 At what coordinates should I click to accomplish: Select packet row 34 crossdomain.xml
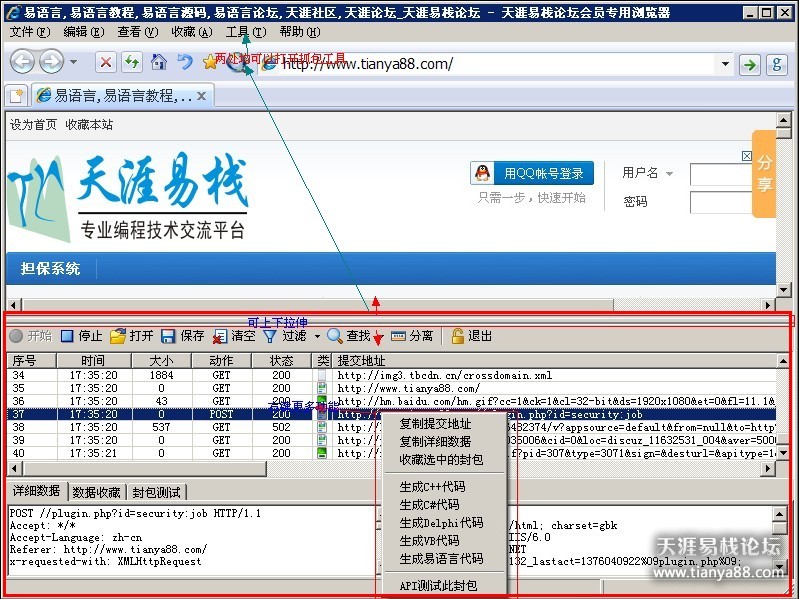[x=391, y=375]
